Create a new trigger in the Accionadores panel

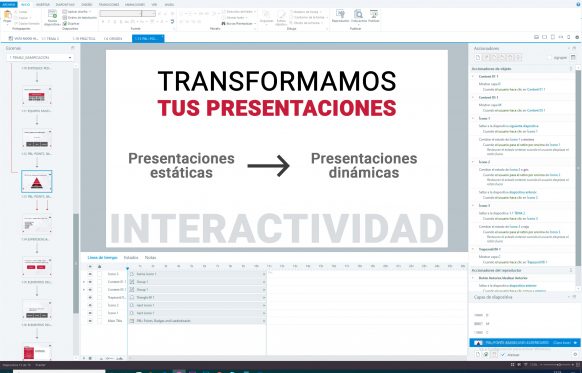tap(478, 58)
